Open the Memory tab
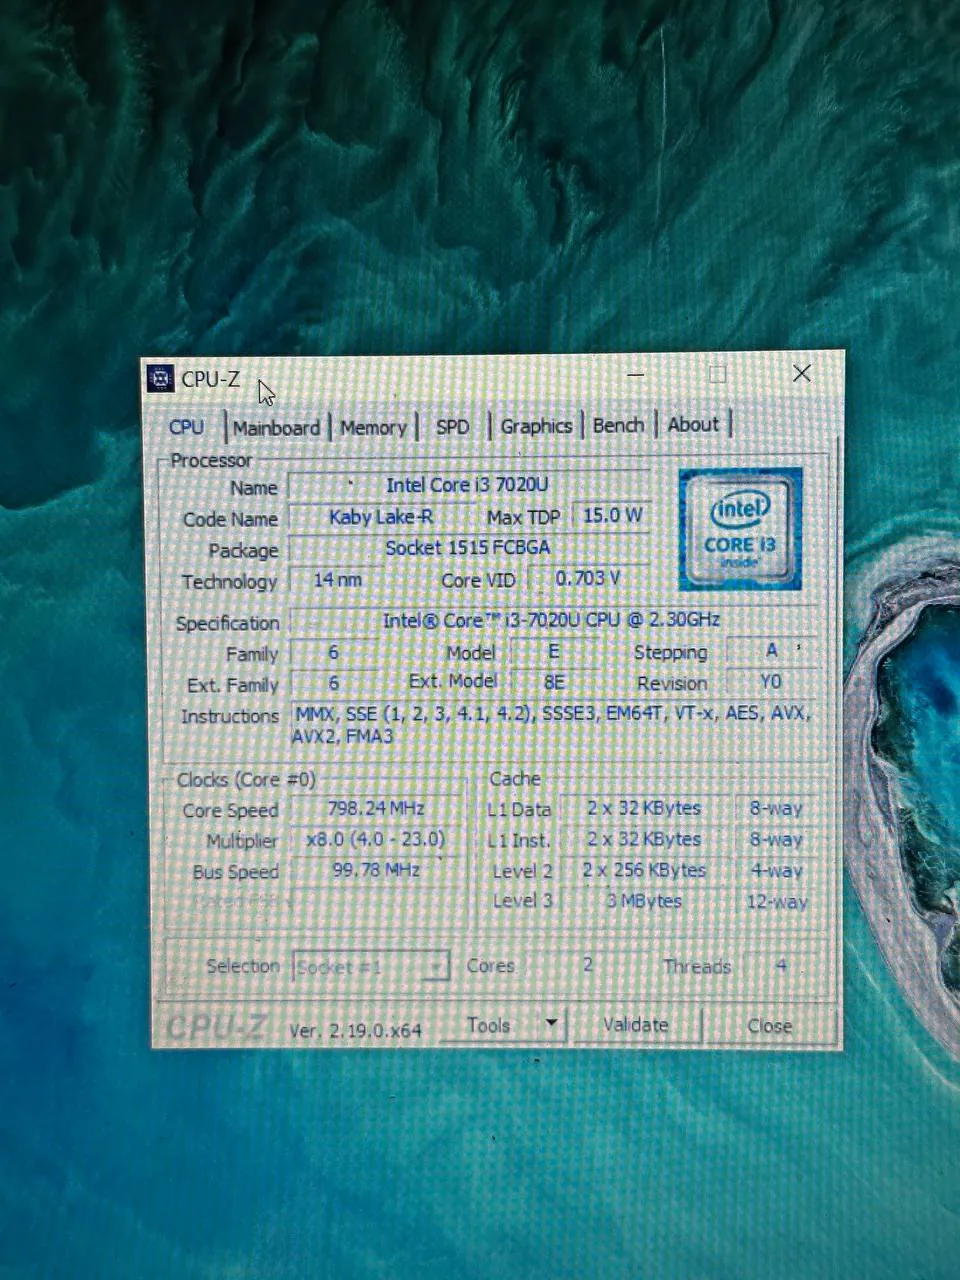This screenshot has height=1280, width=960. (373, 427)
